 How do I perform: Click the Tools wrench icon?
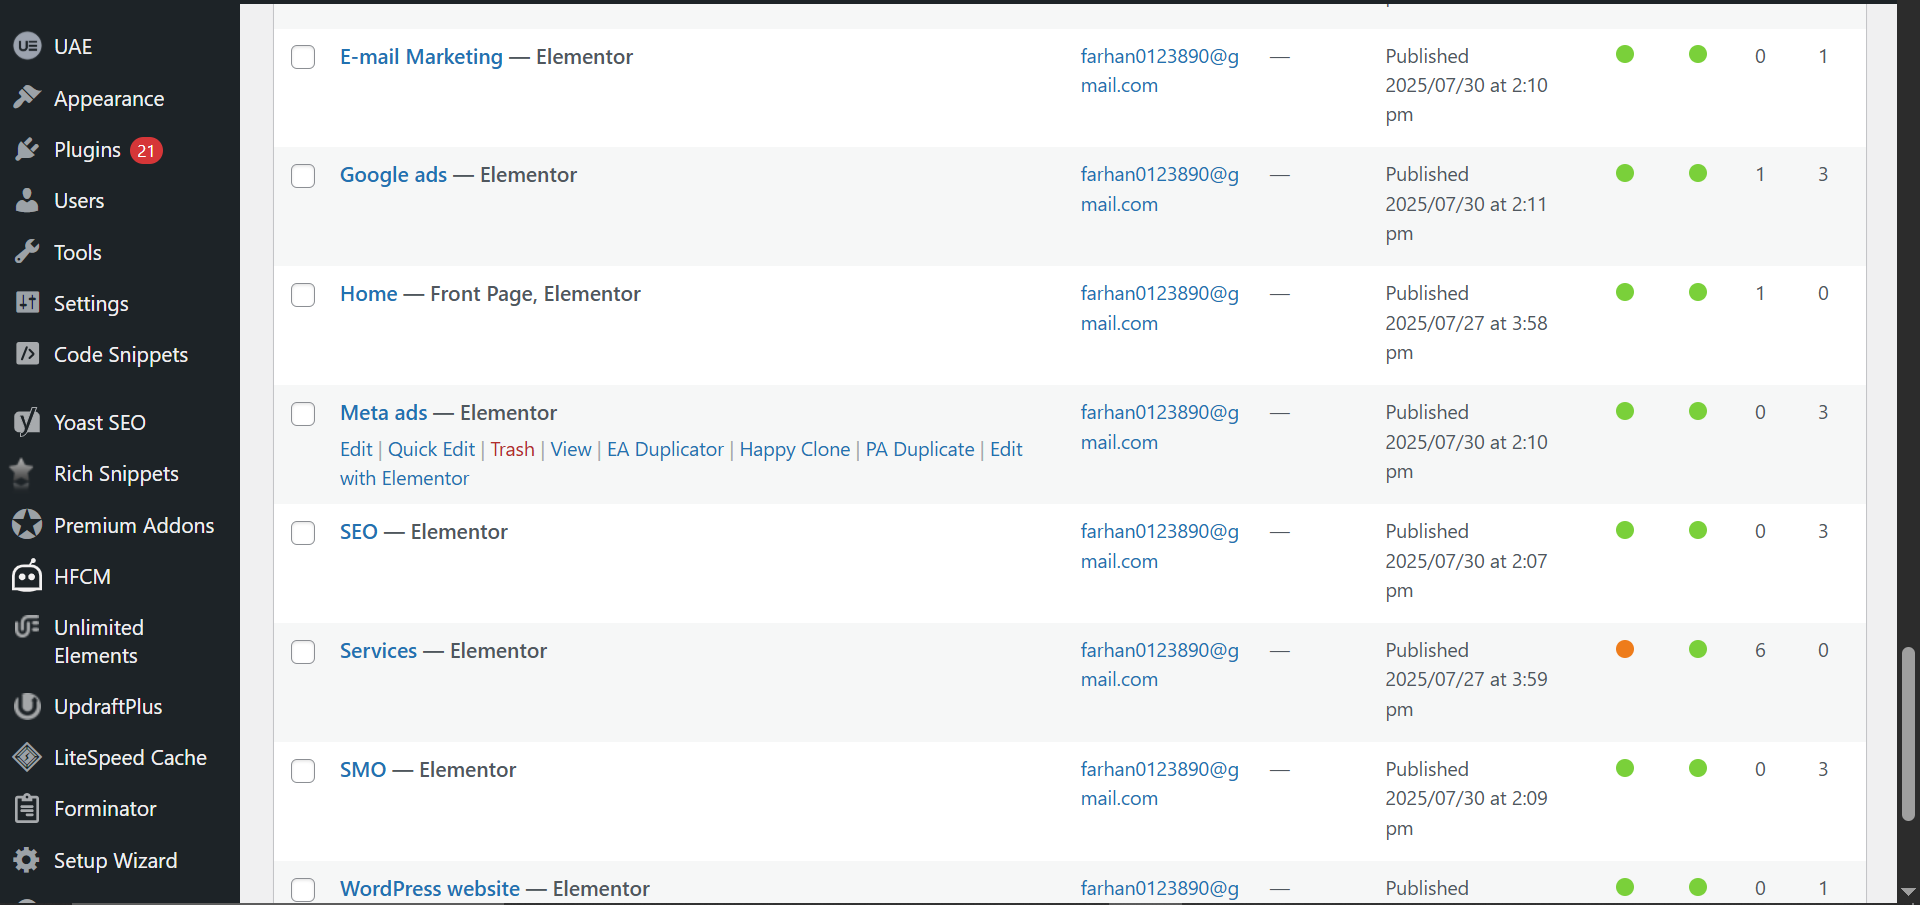coord(27,252)
